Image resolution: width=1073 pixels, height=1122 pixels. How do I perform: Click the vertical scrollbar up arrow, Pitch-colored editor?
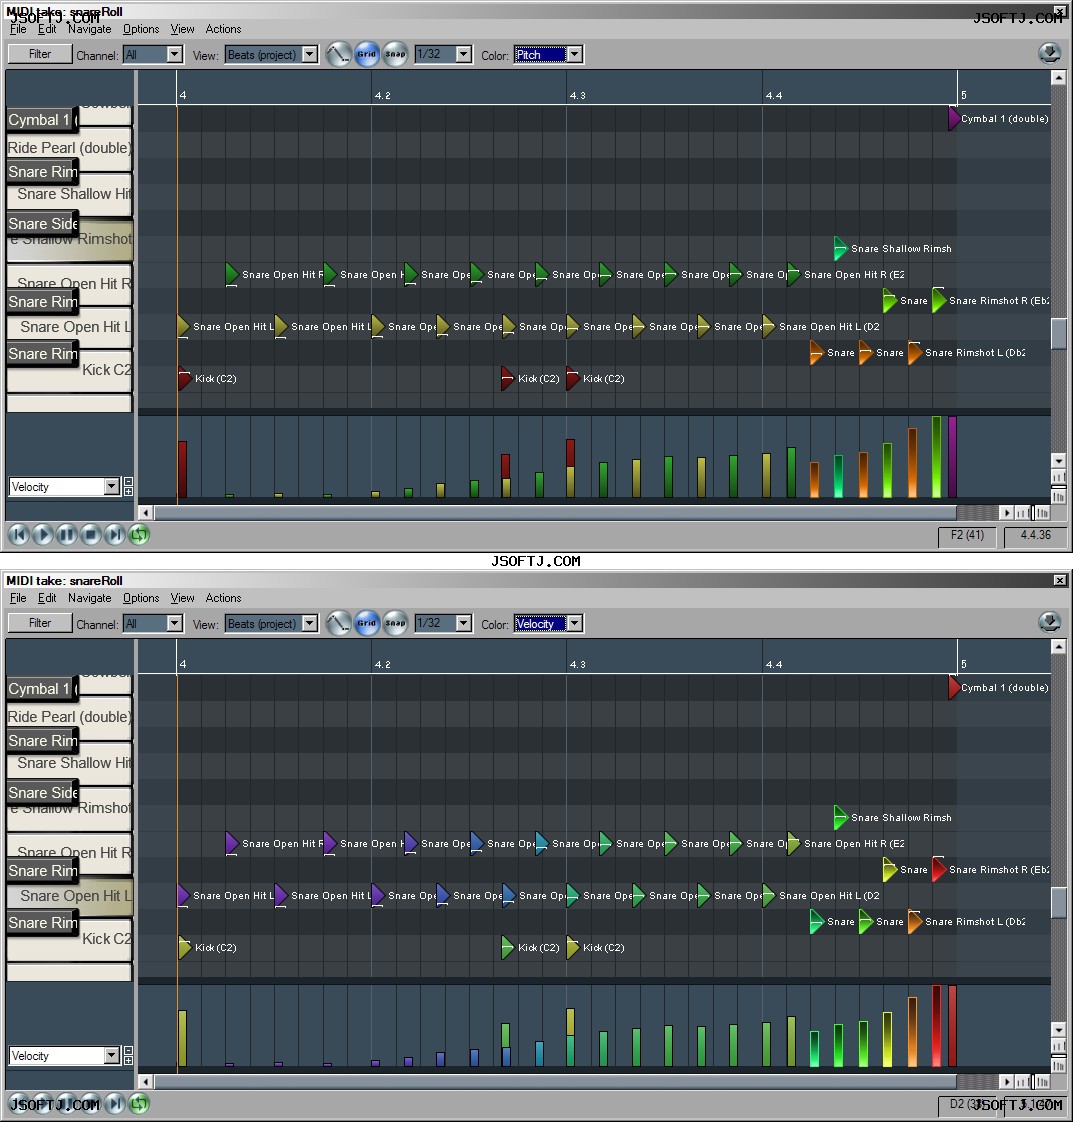click(x=1058, y=78)
